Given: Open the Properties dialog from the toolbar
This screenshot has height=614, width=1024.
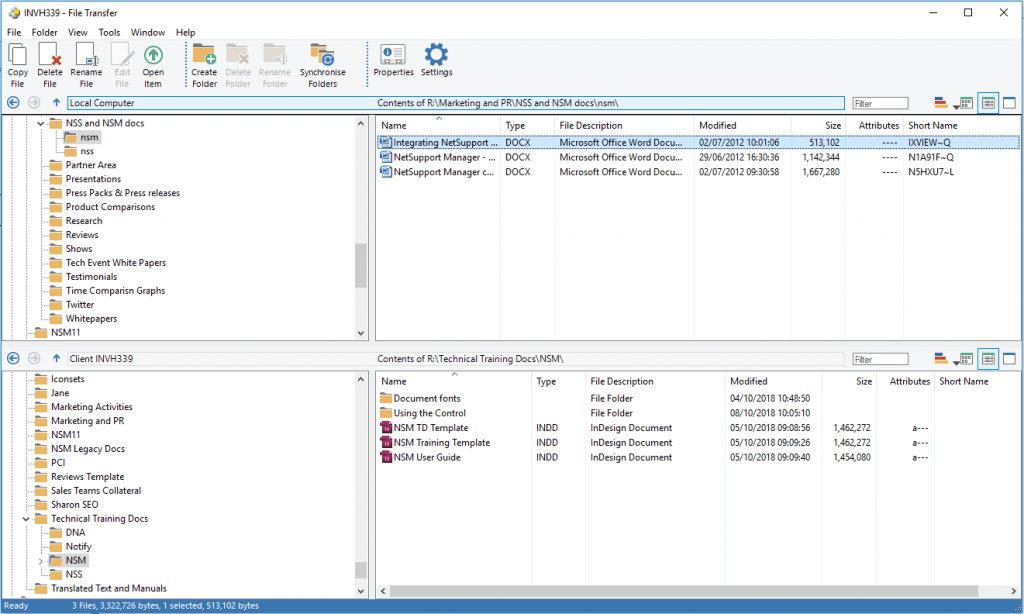Looking at the screenshot, I should coord(393,60).
